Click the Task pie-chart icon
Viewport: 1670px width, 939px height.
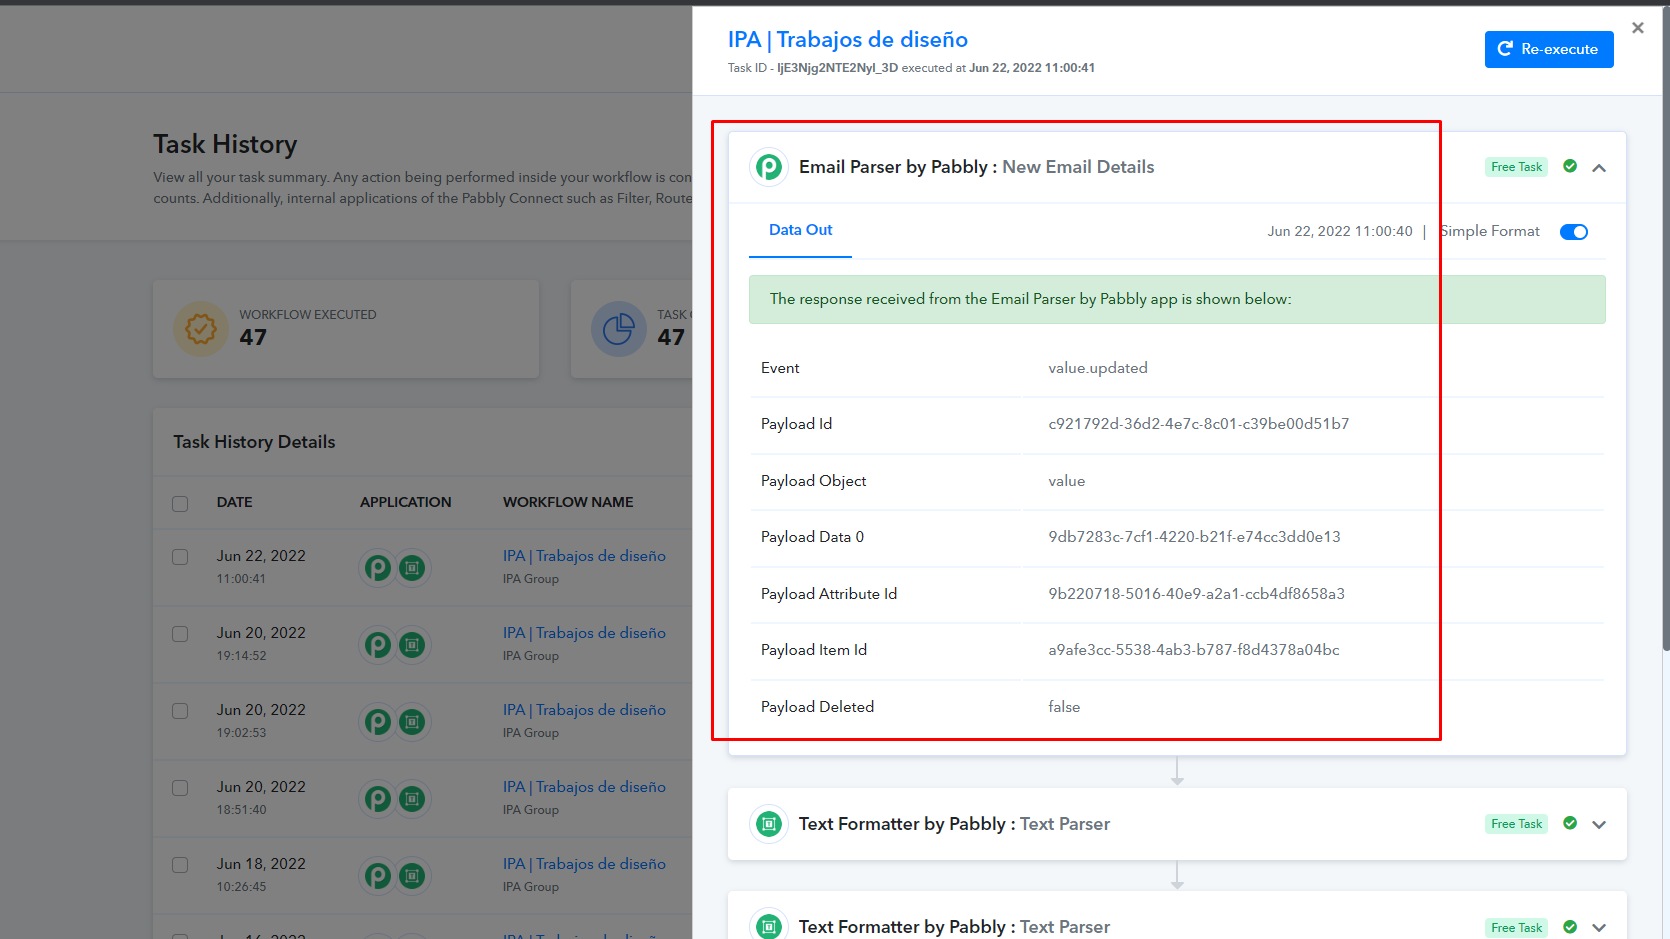pyautogui.click(x=619, y=329)
